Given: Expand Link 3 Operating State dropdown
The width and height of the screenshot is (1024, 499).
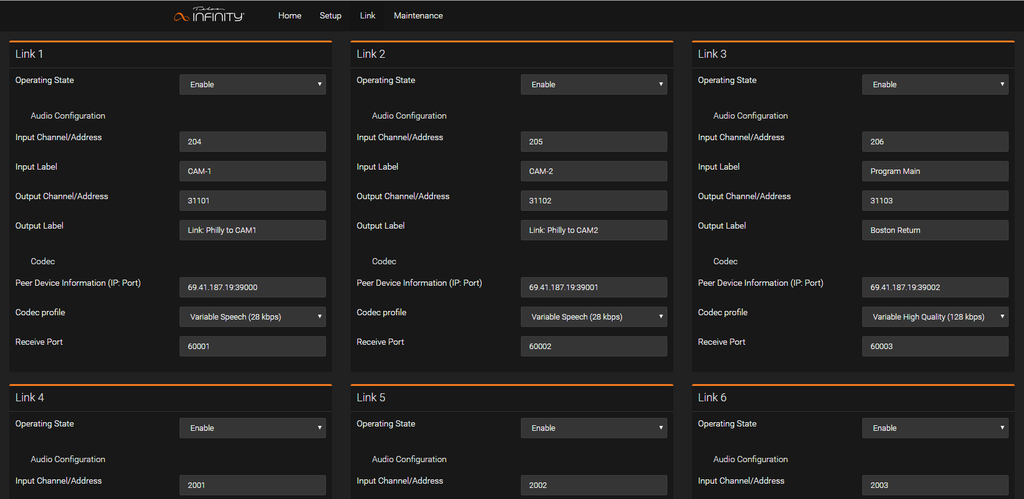Looking at the screenshot, I should [x=935, y=84].
